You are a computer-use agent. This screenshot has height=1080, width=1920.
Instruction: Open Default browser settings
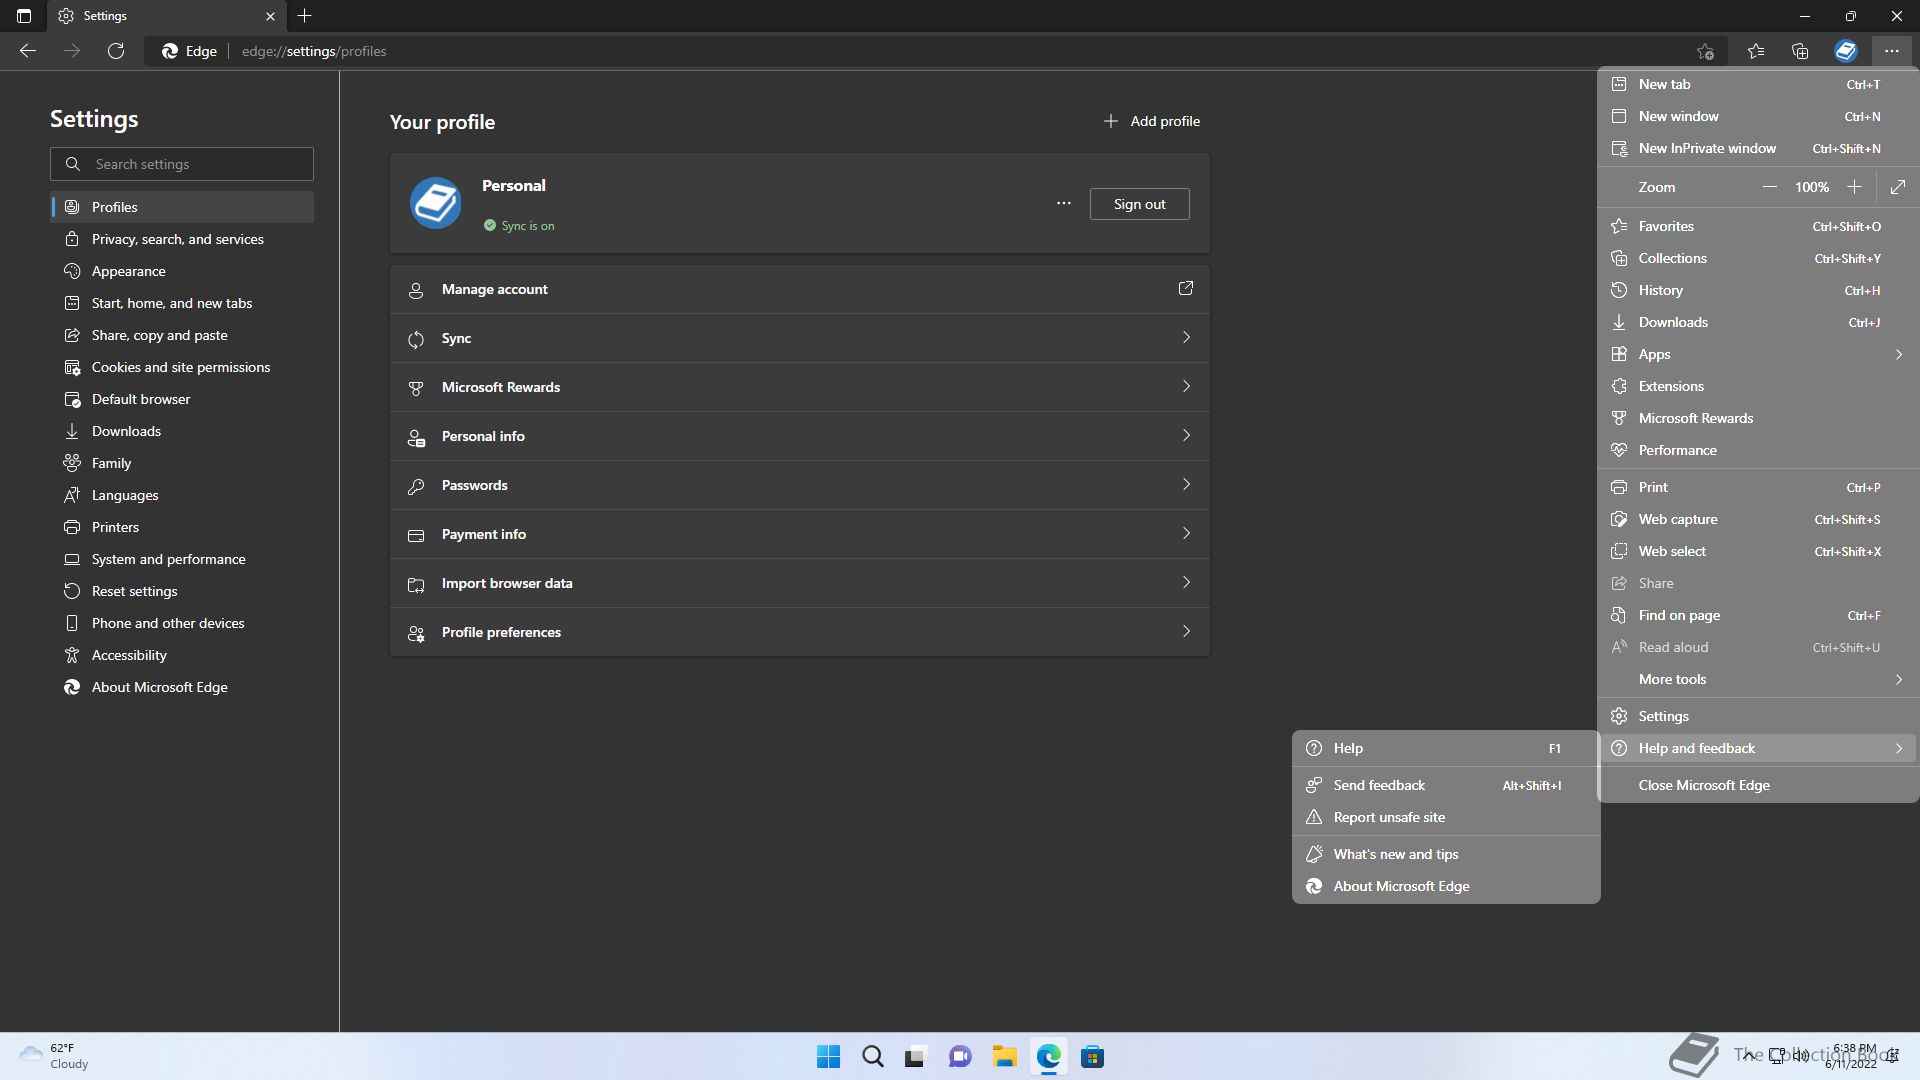click(182, 399)
